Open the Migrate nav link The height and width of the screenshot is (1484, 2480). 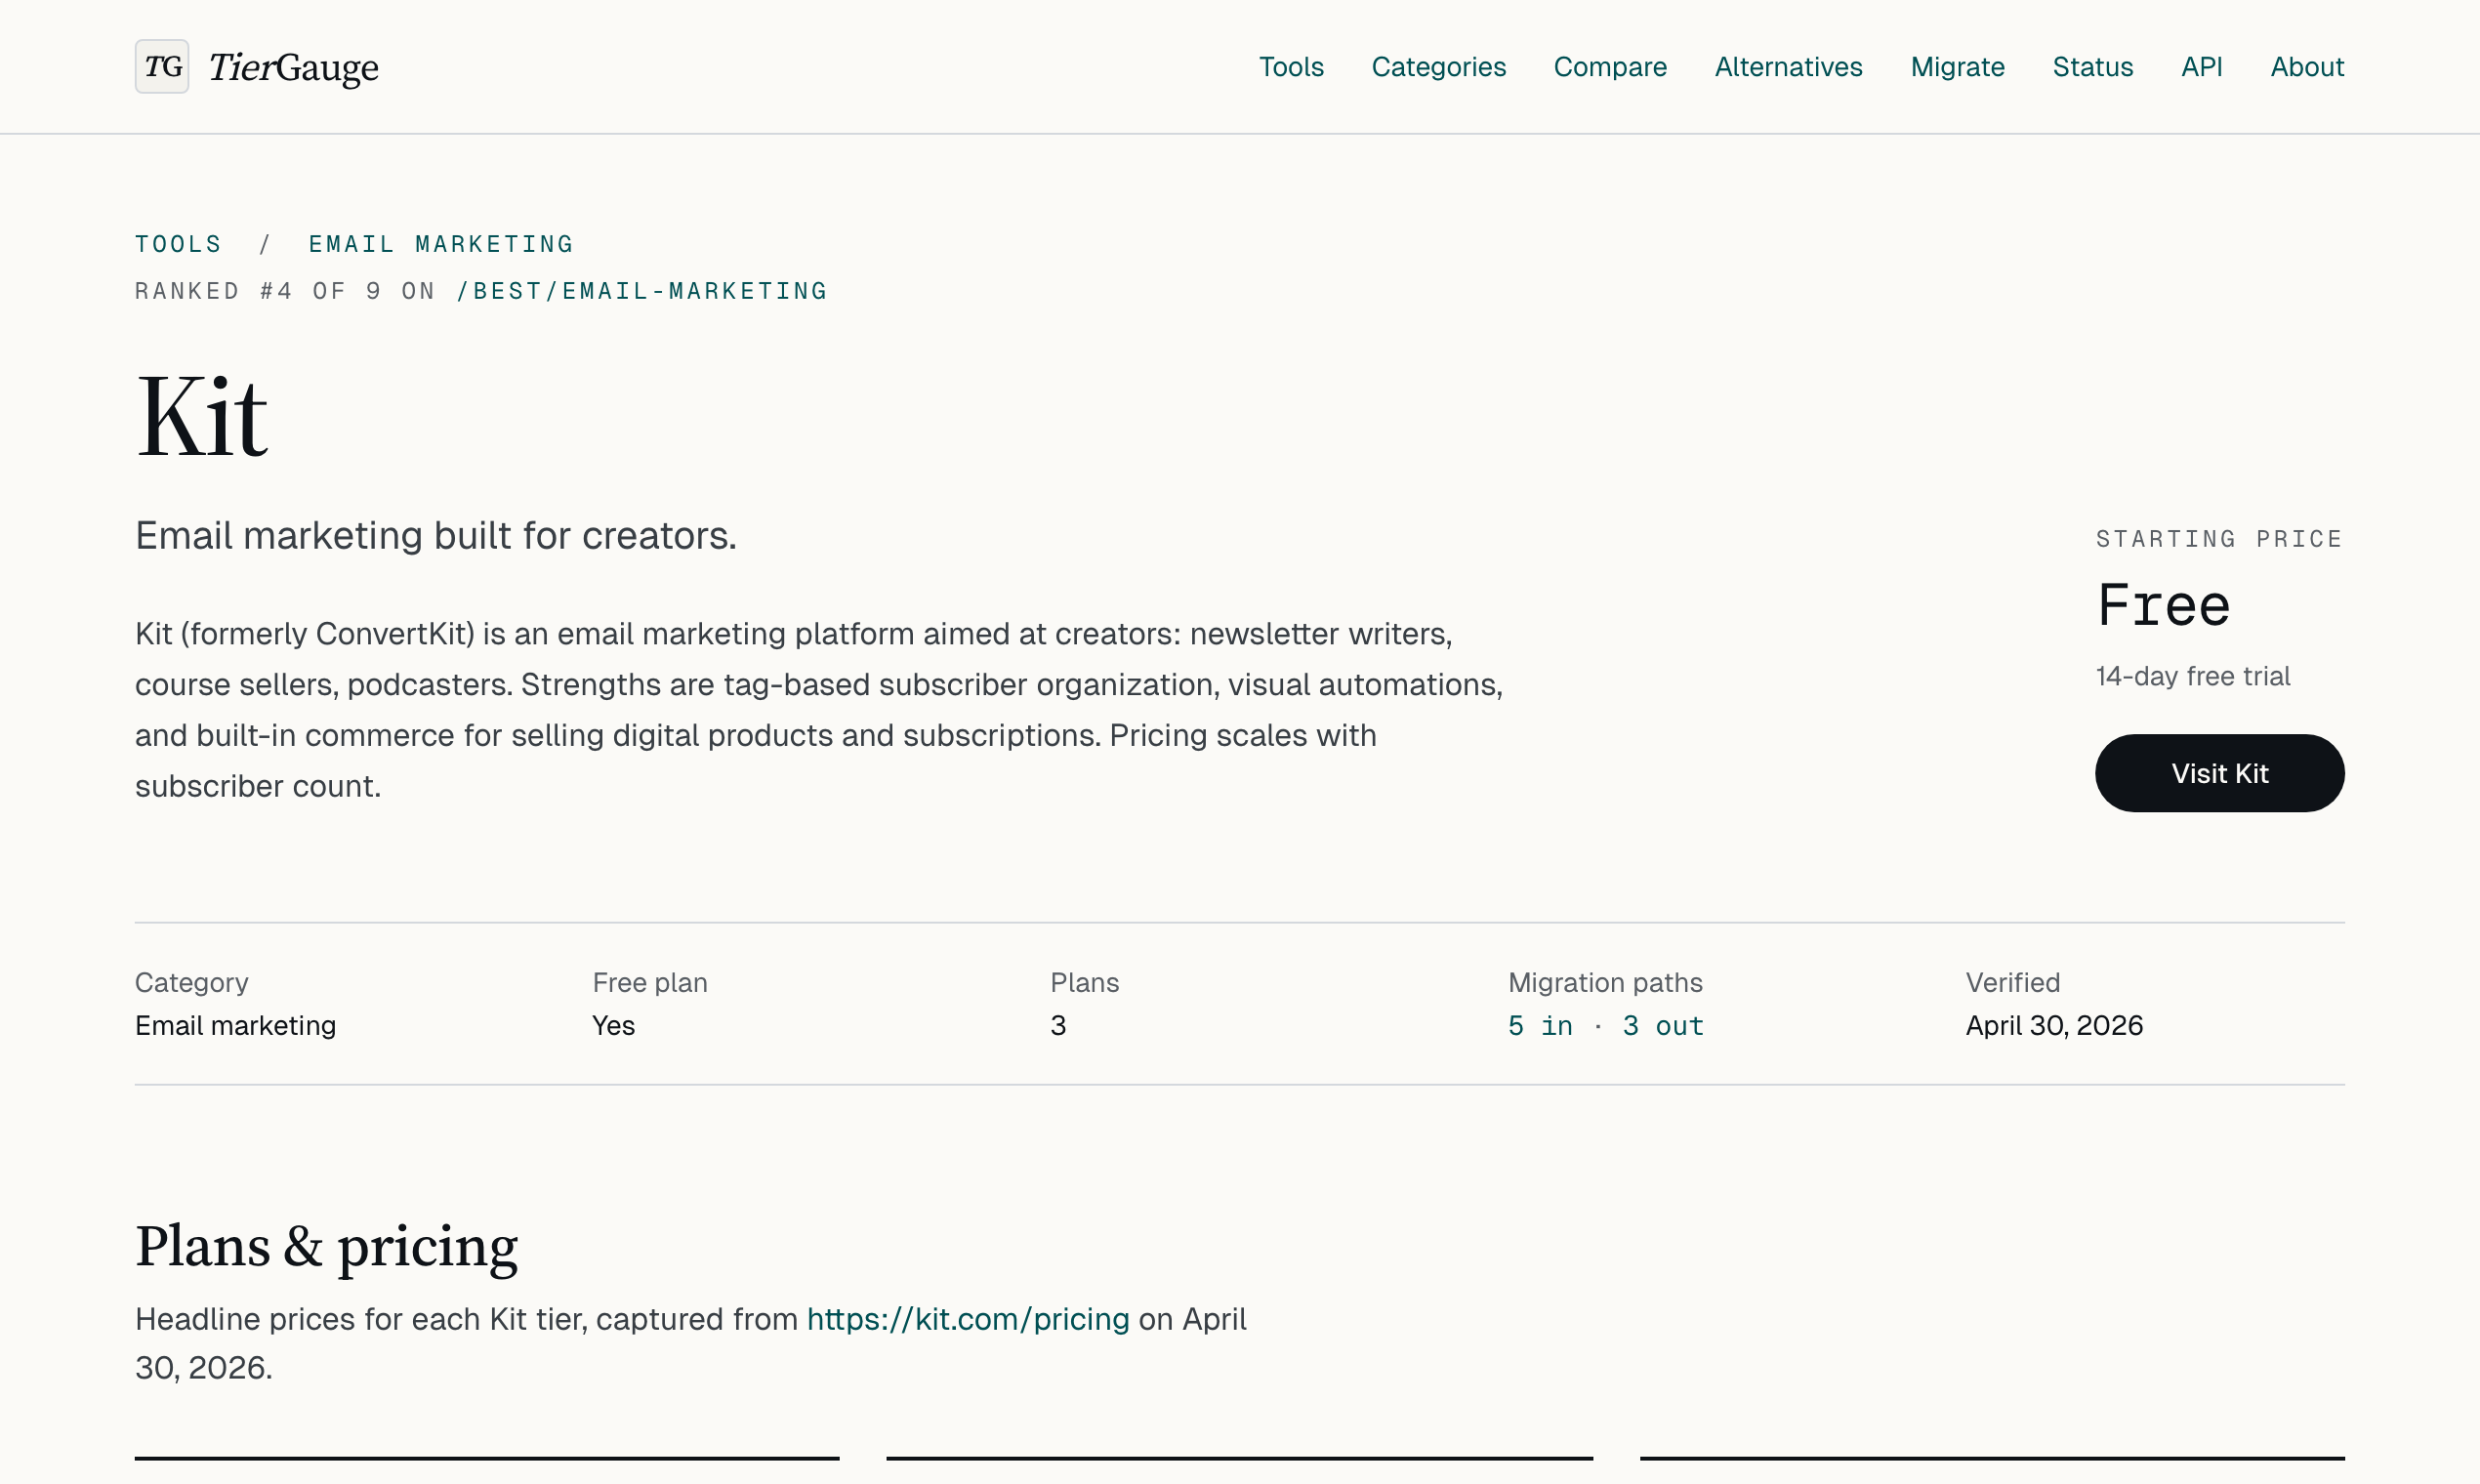pyautogui.click(x=1957, y=67)
